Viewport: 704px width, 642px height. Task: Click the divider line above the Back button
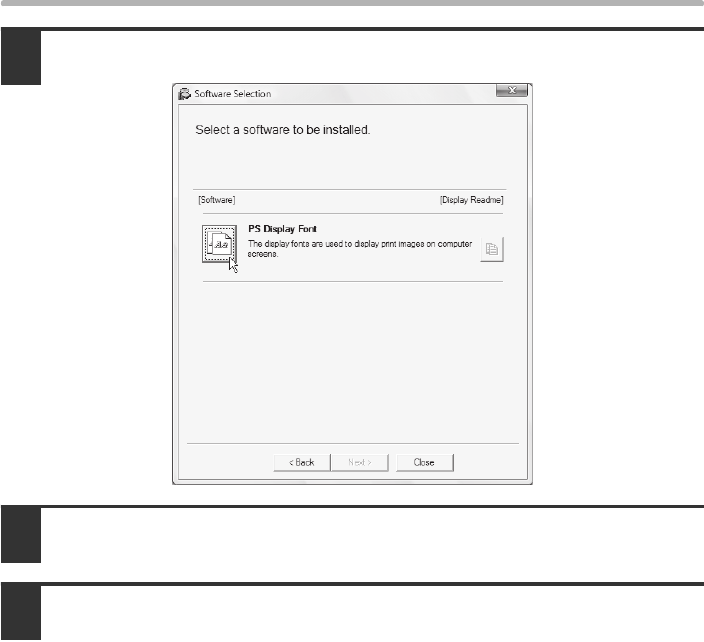point(352,442)
